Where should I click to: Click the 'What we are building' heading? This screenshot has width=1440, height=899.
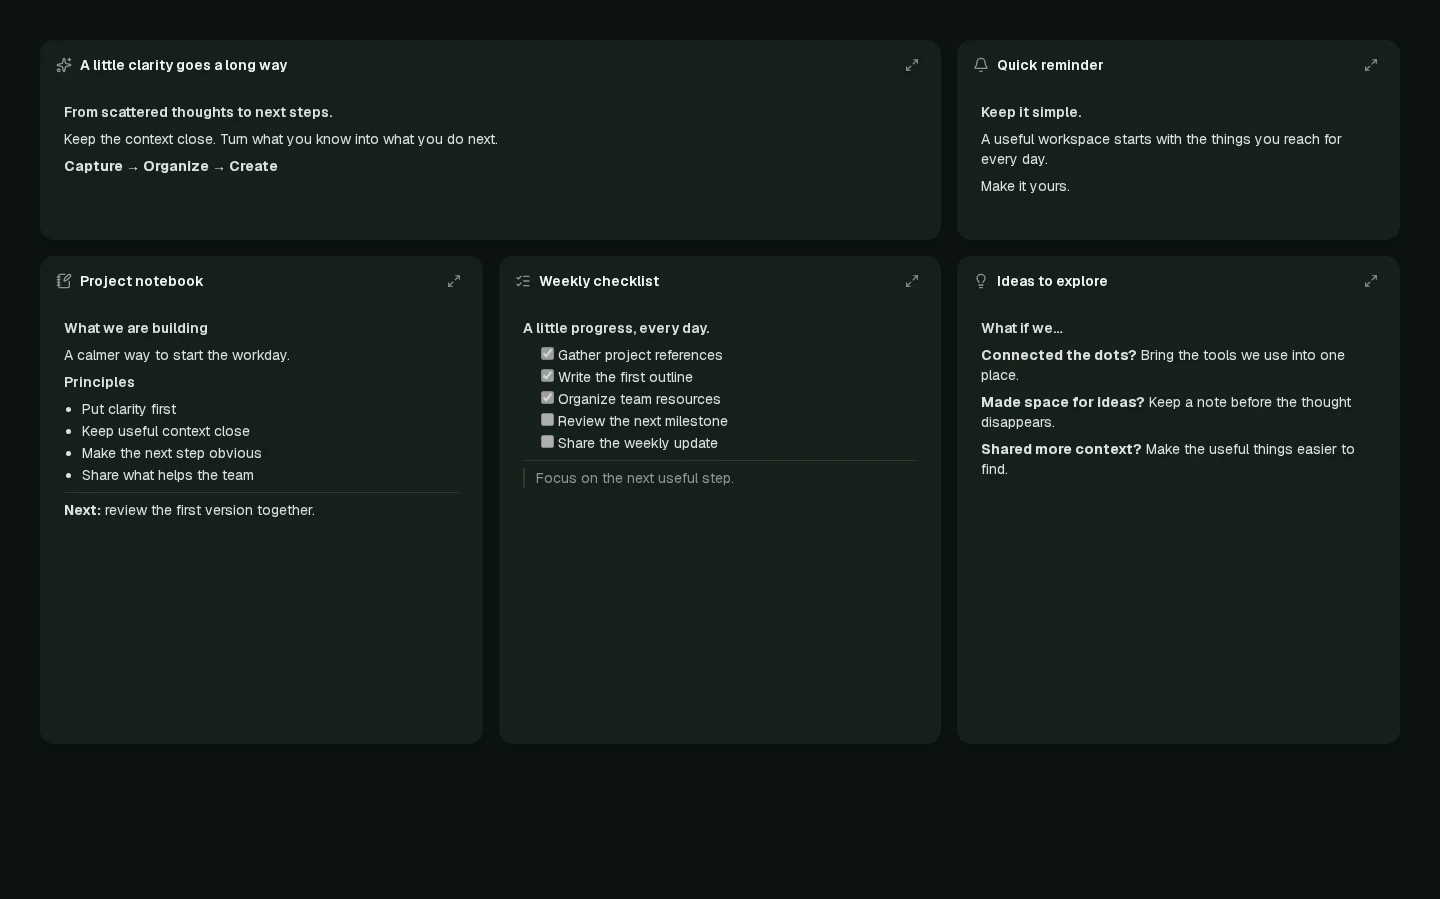136,328
